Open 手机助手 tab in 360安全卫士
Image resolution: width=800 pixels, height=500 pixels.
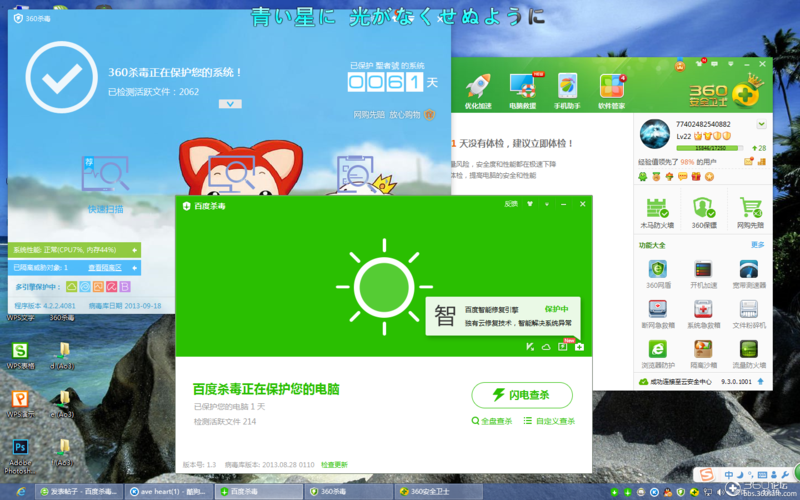coord(567,91)
